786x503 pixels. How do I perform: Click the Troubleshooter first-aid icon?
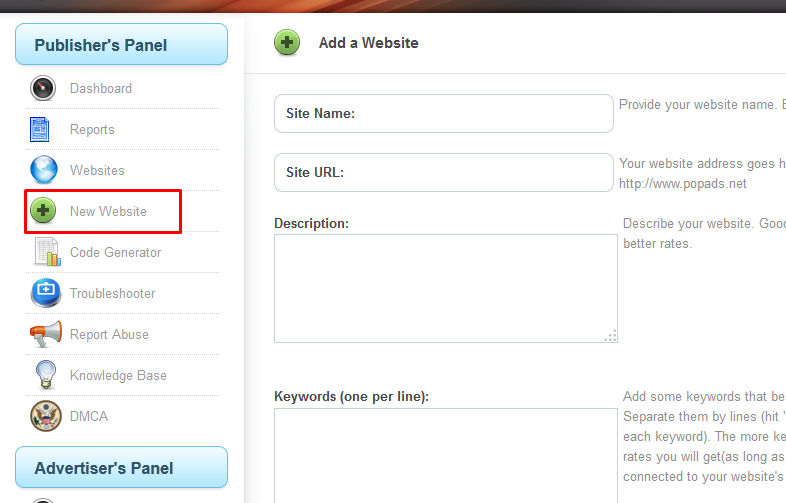coord(44,293)
